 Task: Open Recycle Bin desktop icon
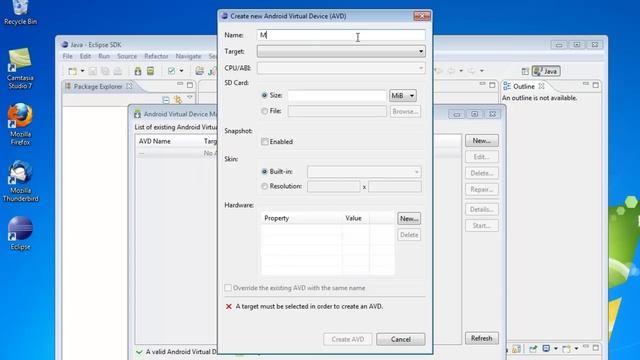point(20,13)
